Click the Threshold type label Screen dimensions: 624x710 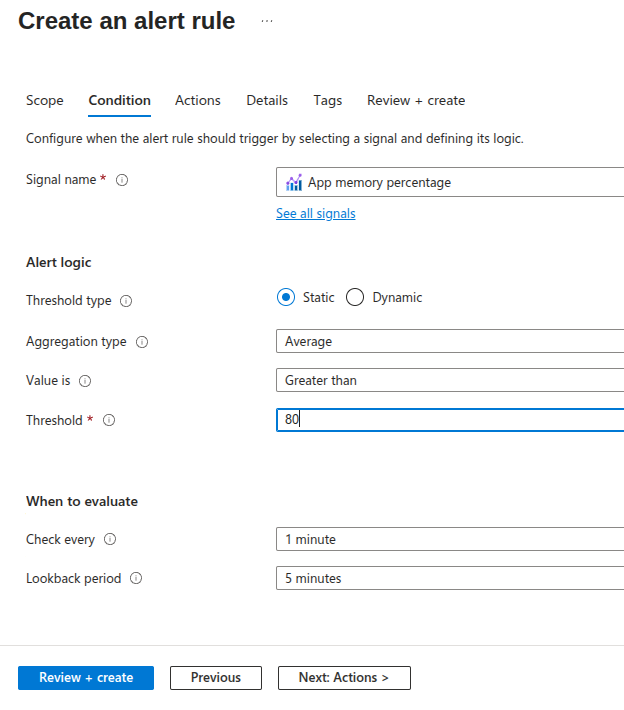[x=69, y=301]
